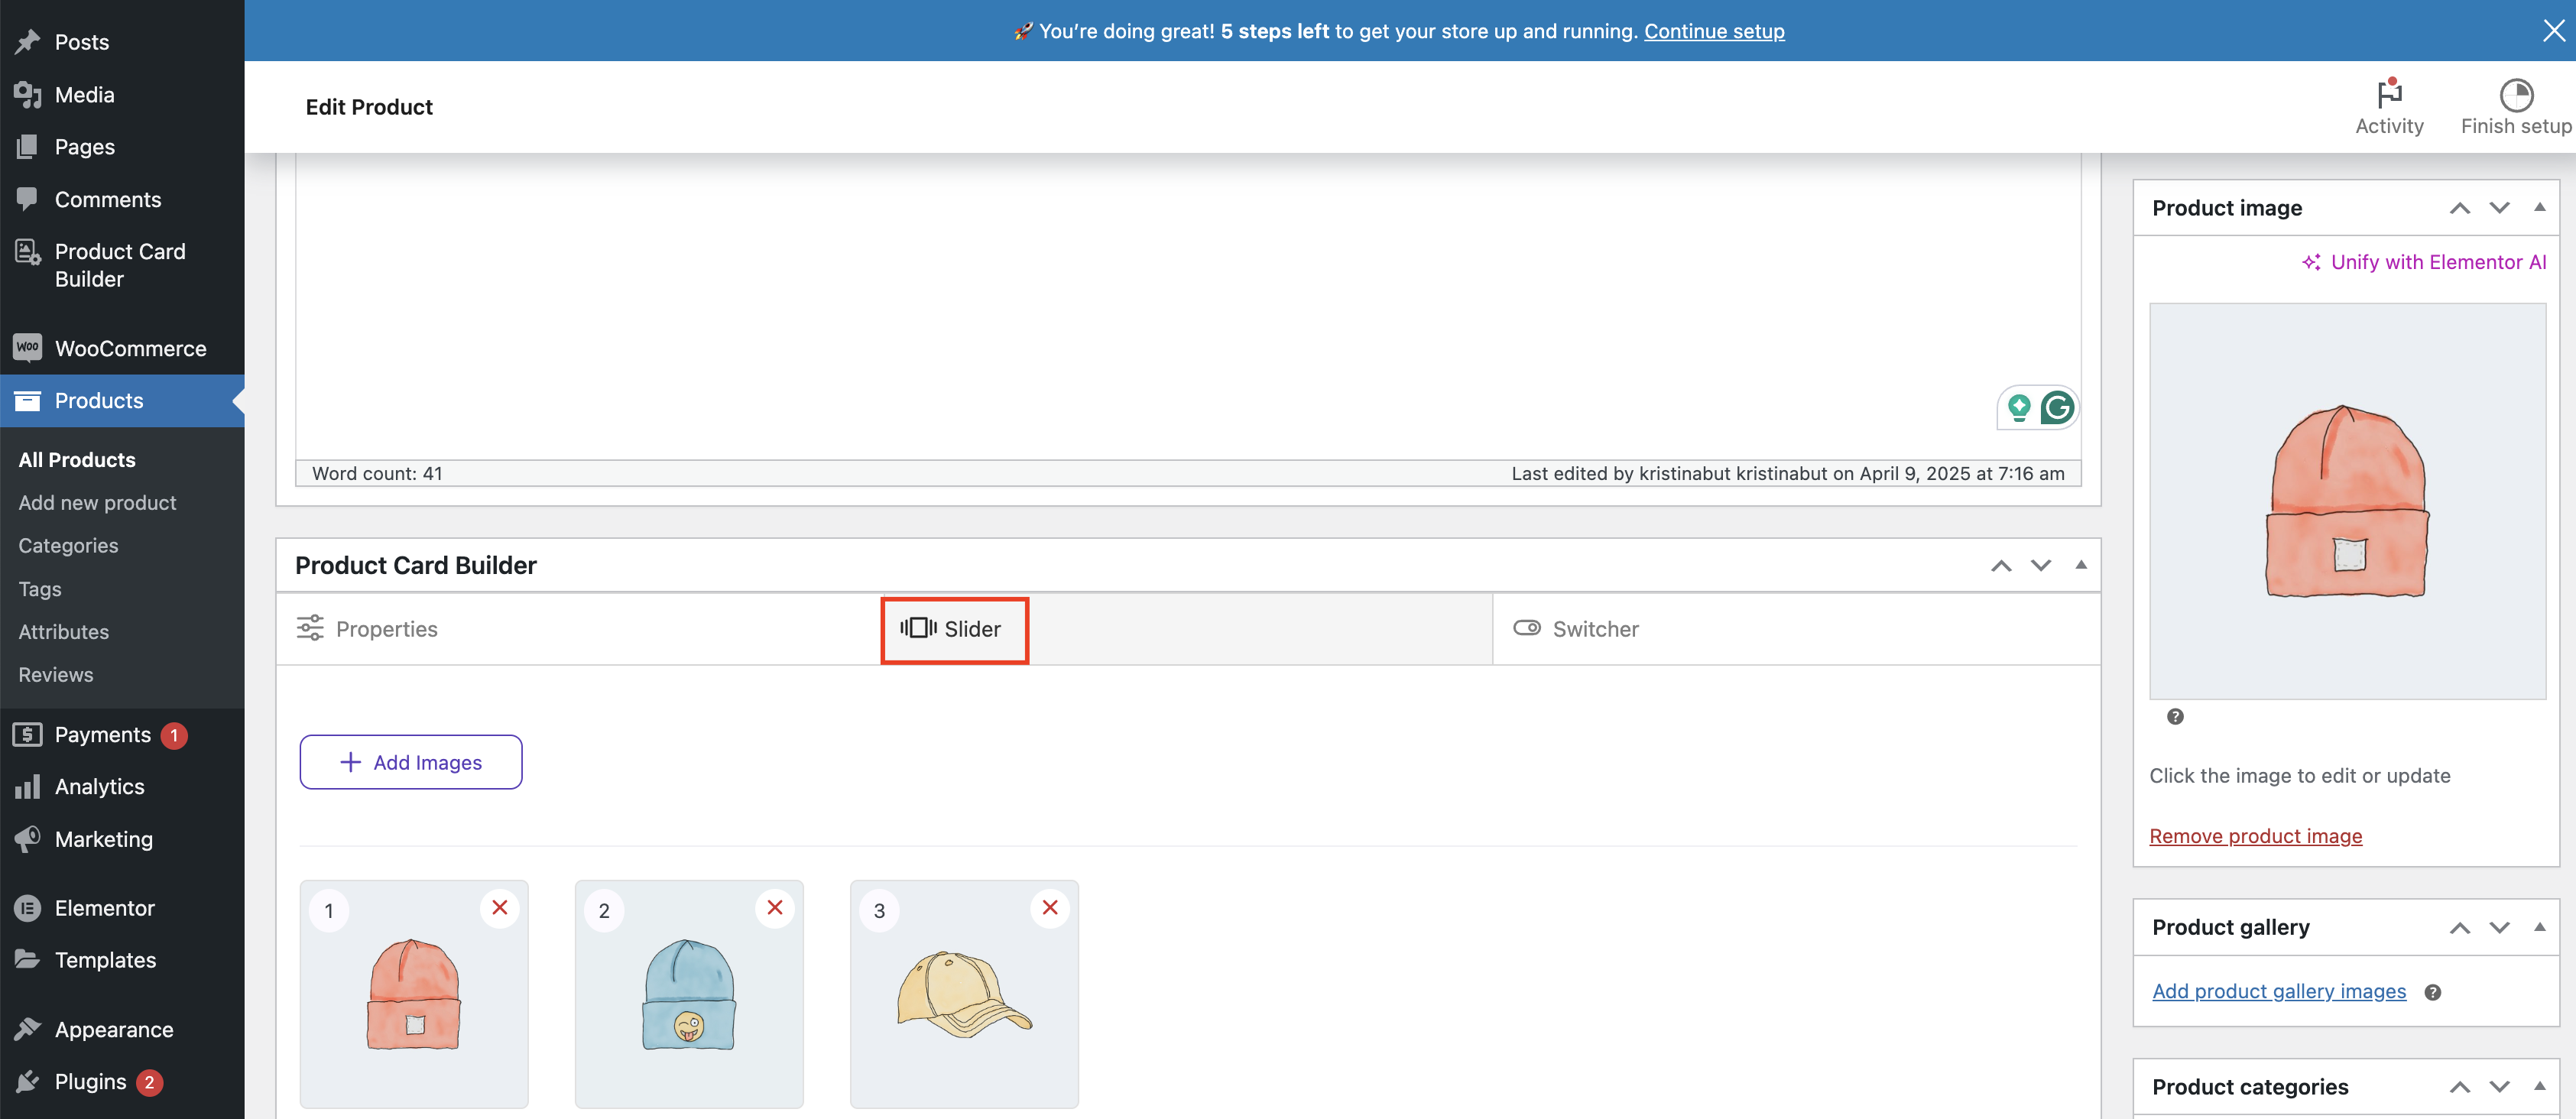
Task: Move Product categories panel up
Action: [x=2459, y=1087]
